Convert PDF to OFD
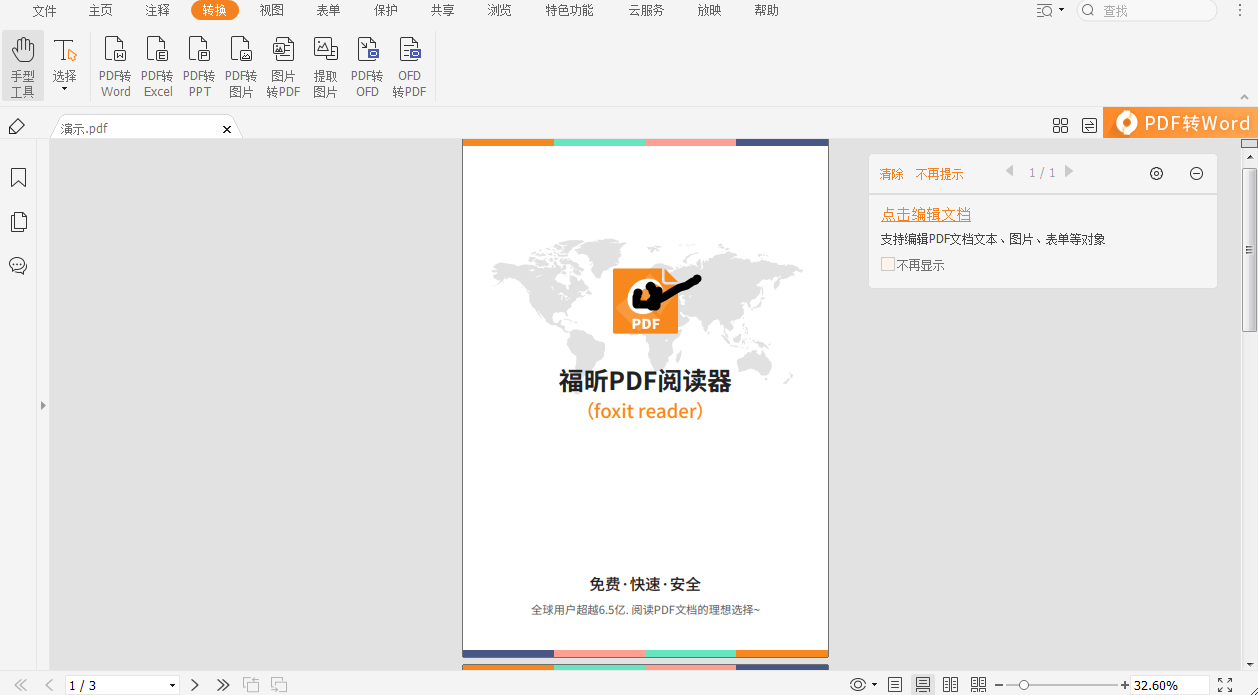 click(x=367, y=67)
